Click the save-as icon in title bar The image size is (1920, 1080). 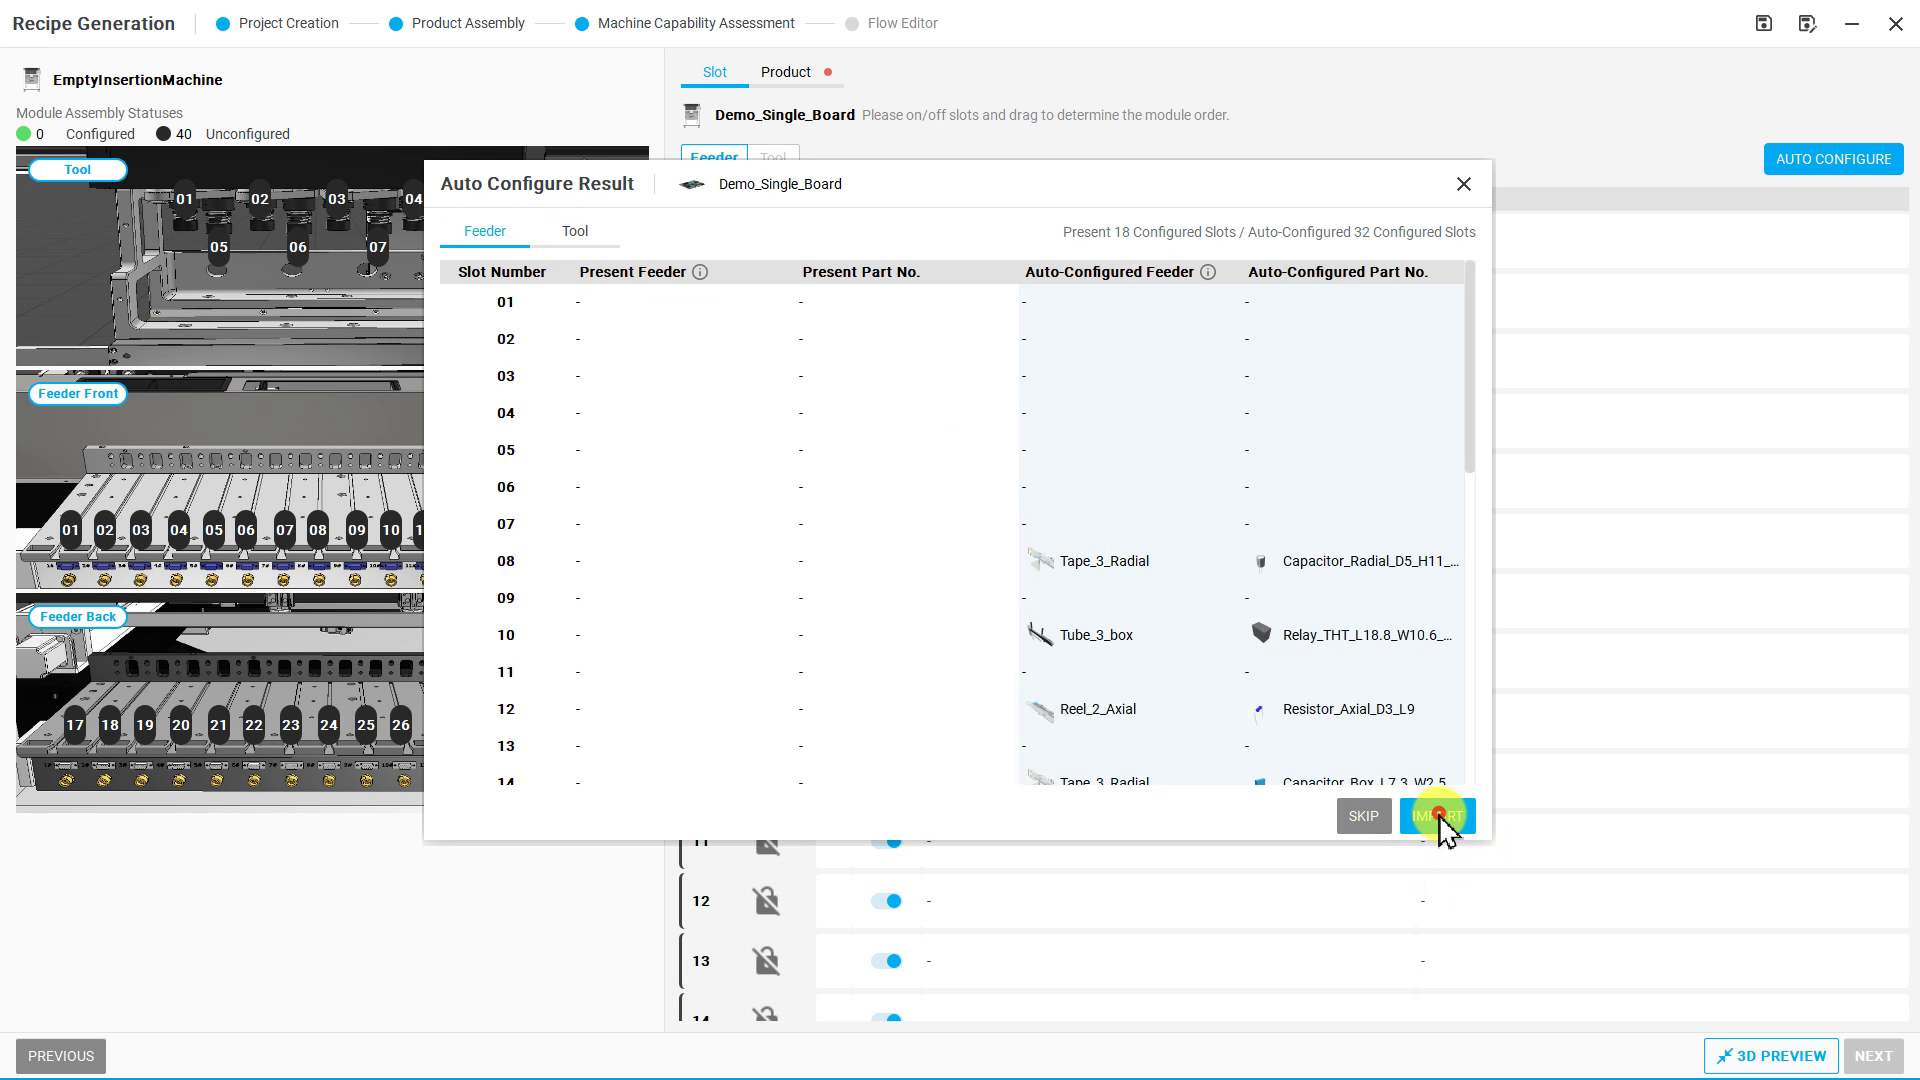click(x=1807, y=23)
